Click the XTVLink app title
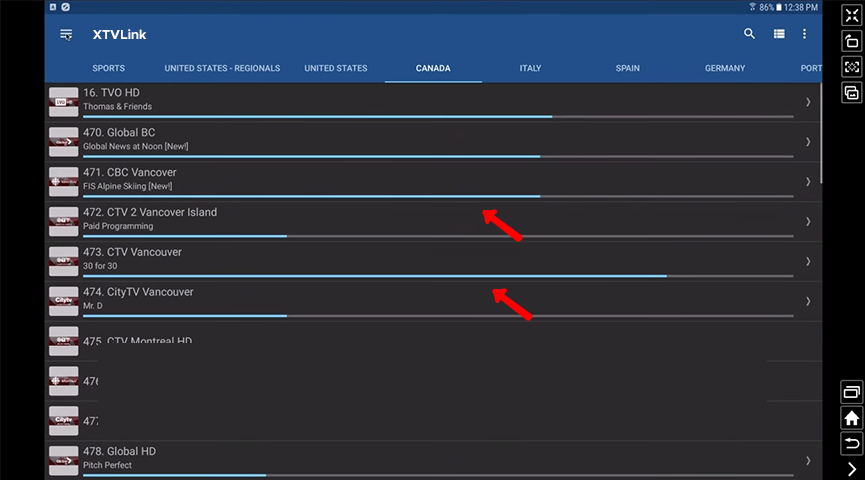The height and width of the screenshot is (480, 865). pyautogui.click(x=119, y=34)
